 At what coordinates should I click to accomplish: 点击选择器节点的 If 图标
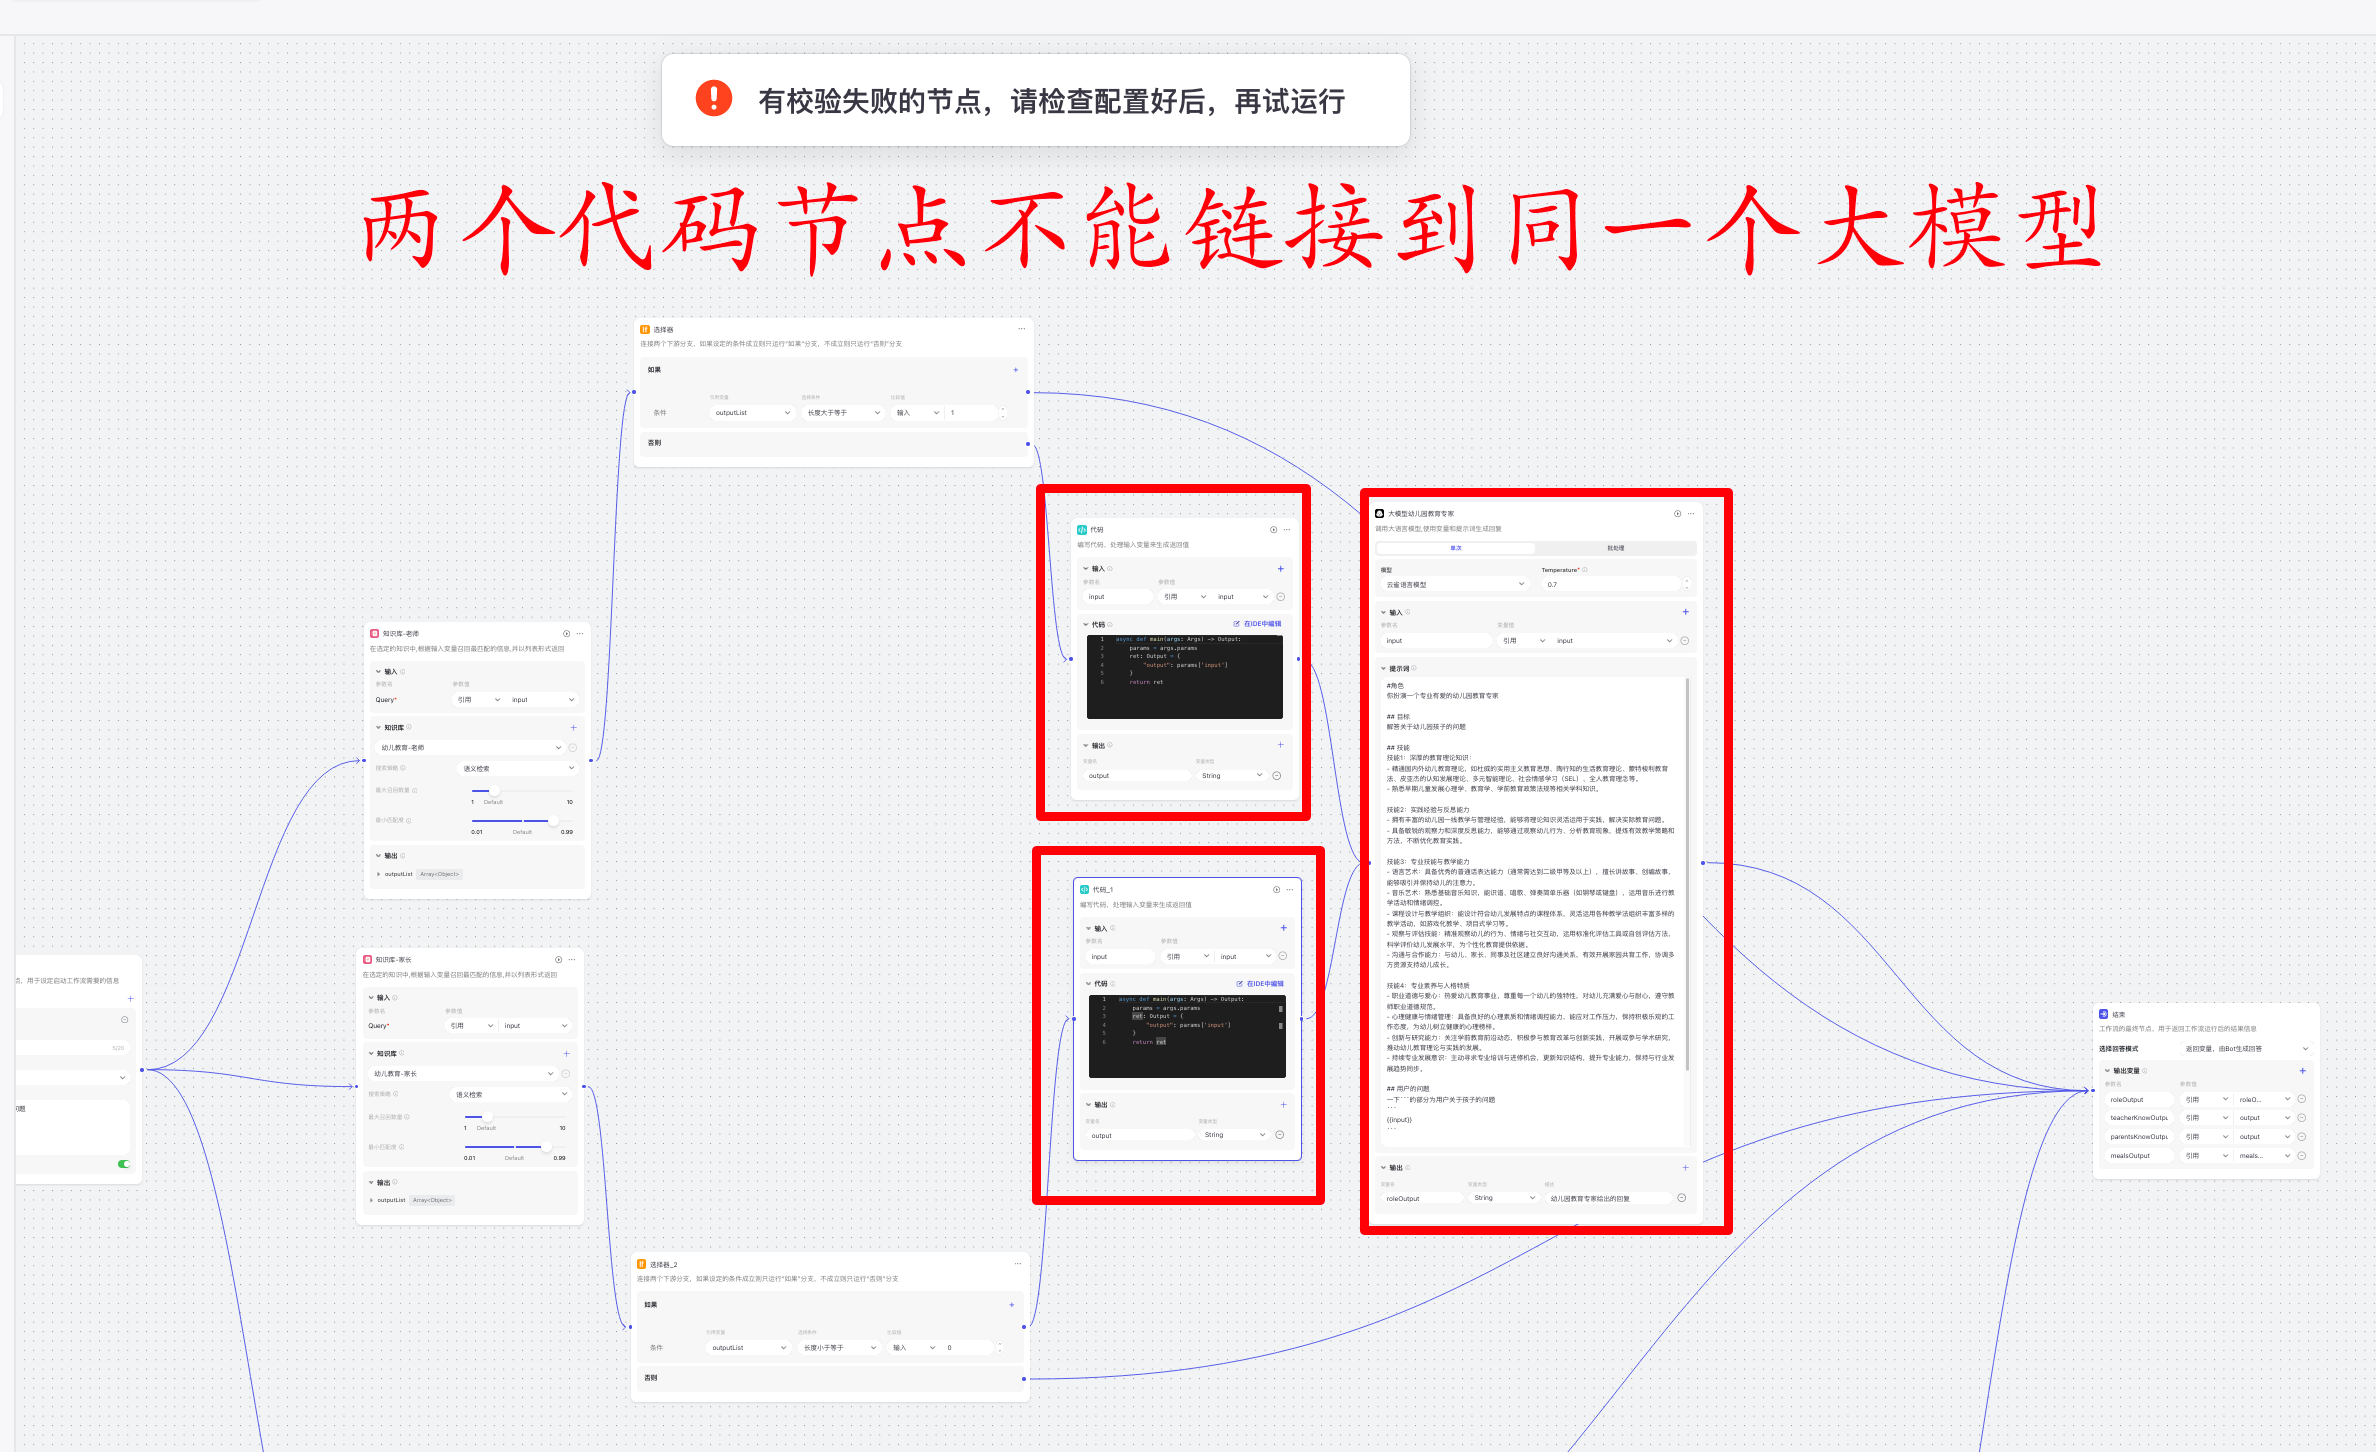644,328
